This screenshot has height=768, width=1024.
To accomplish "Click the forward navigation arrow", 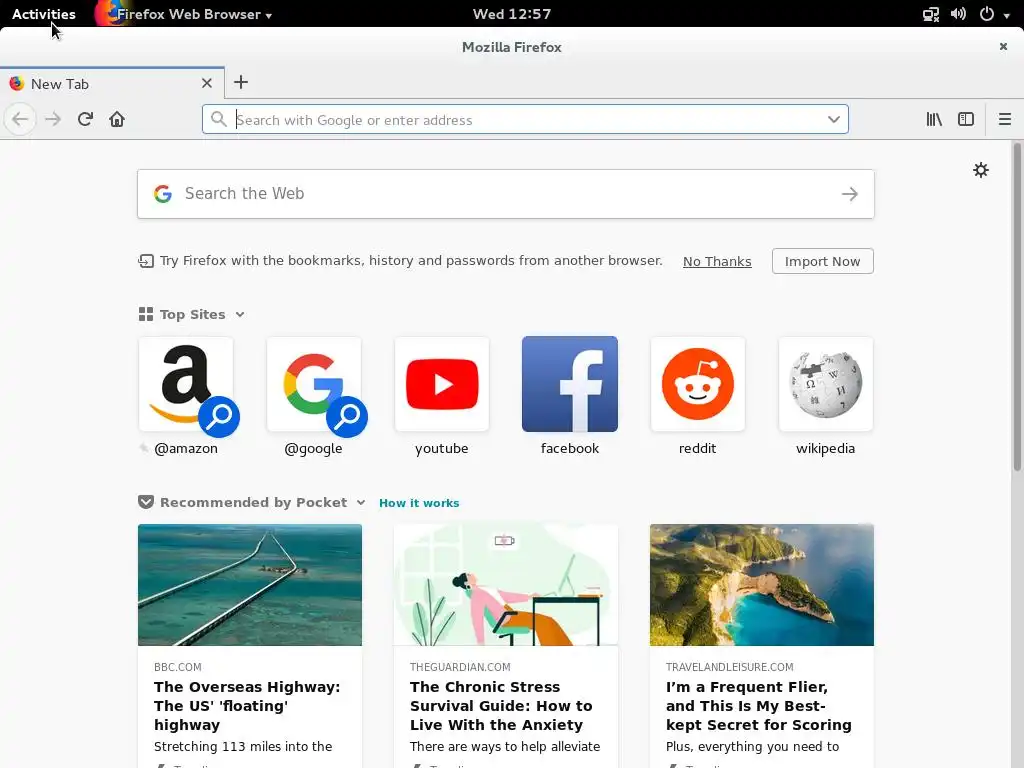I will point(53,120).
